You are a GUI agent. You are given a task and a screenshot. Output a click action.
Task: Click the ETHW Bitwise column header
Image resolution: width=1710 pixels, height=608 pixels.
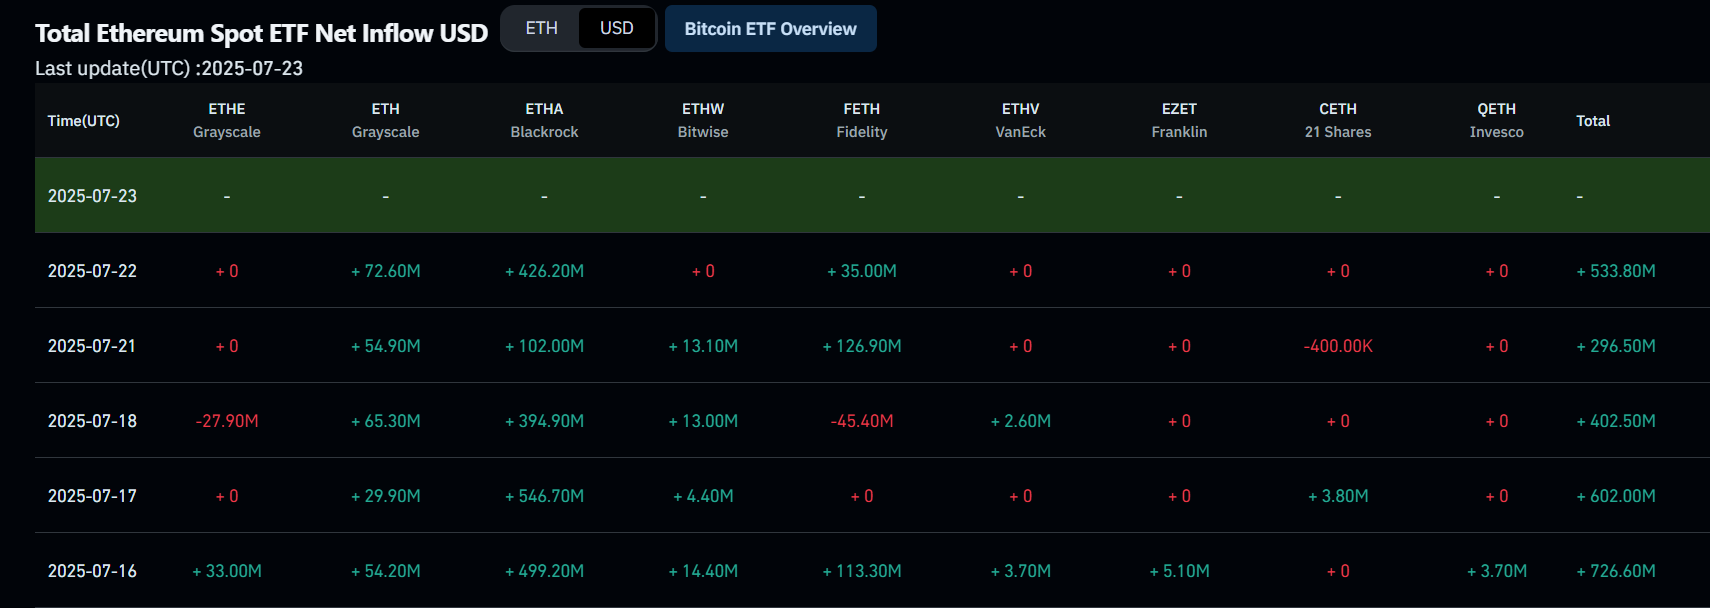click(703, 120)
